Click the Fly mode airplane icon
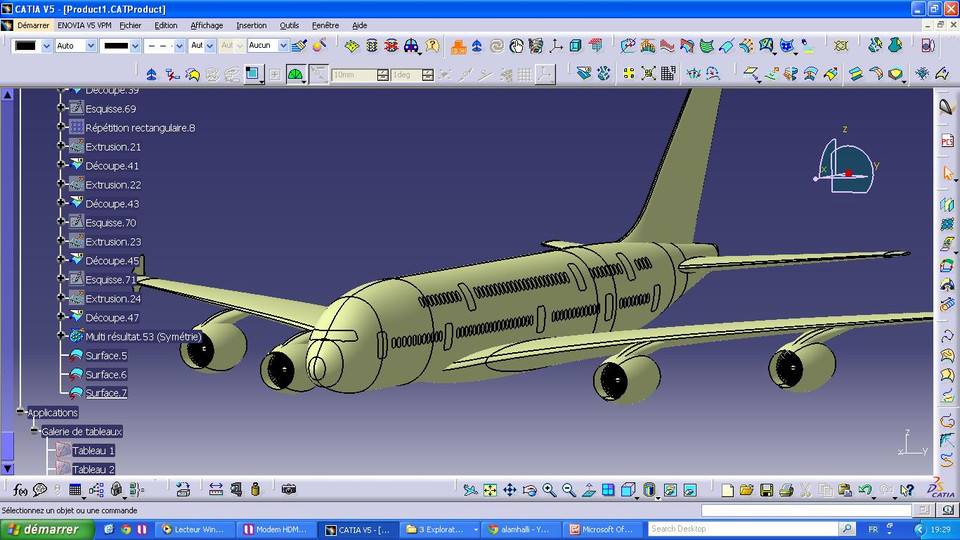This screenshot has height=540, width=960. [470, 490]
